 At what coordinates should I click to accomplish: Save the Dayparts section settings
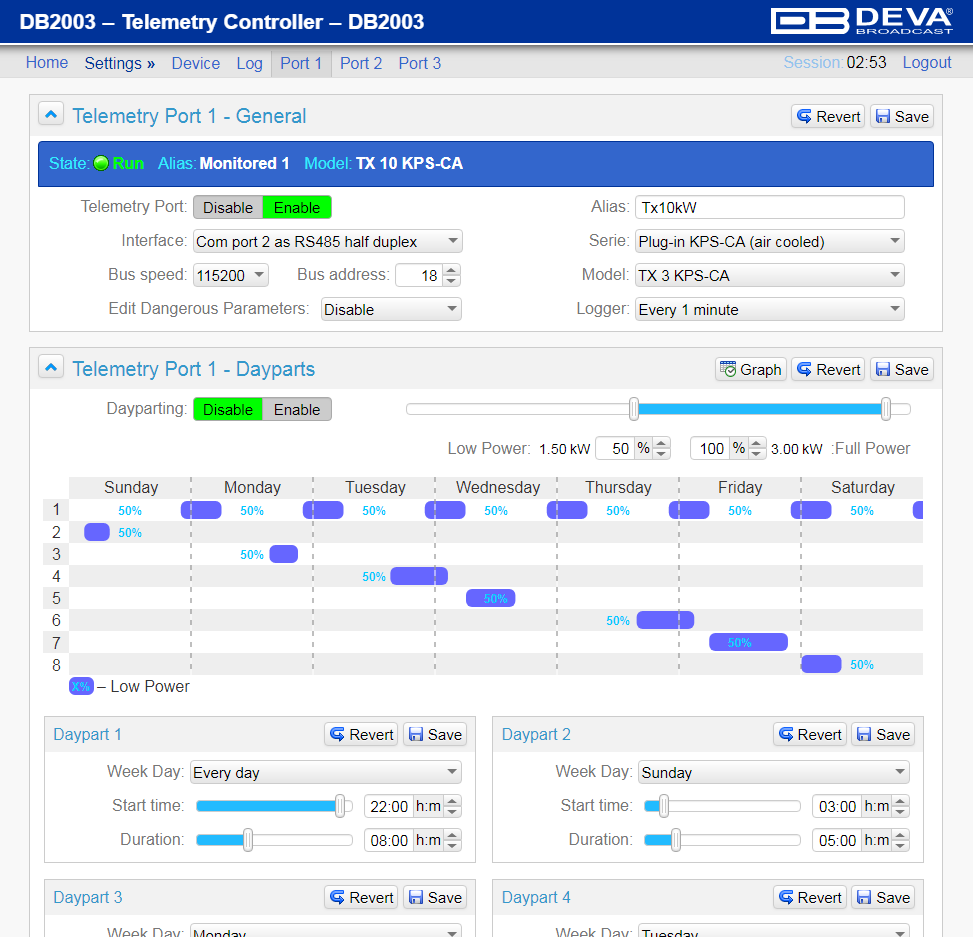902,369
